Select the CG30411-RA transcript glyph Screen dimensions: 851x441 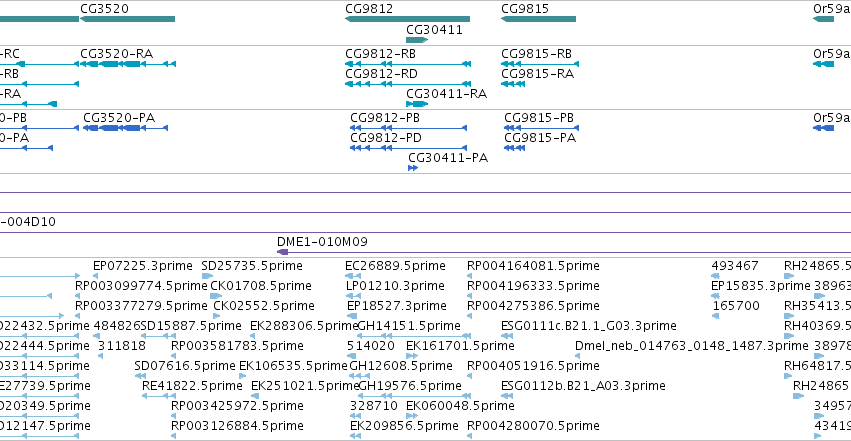click(417, 104)
